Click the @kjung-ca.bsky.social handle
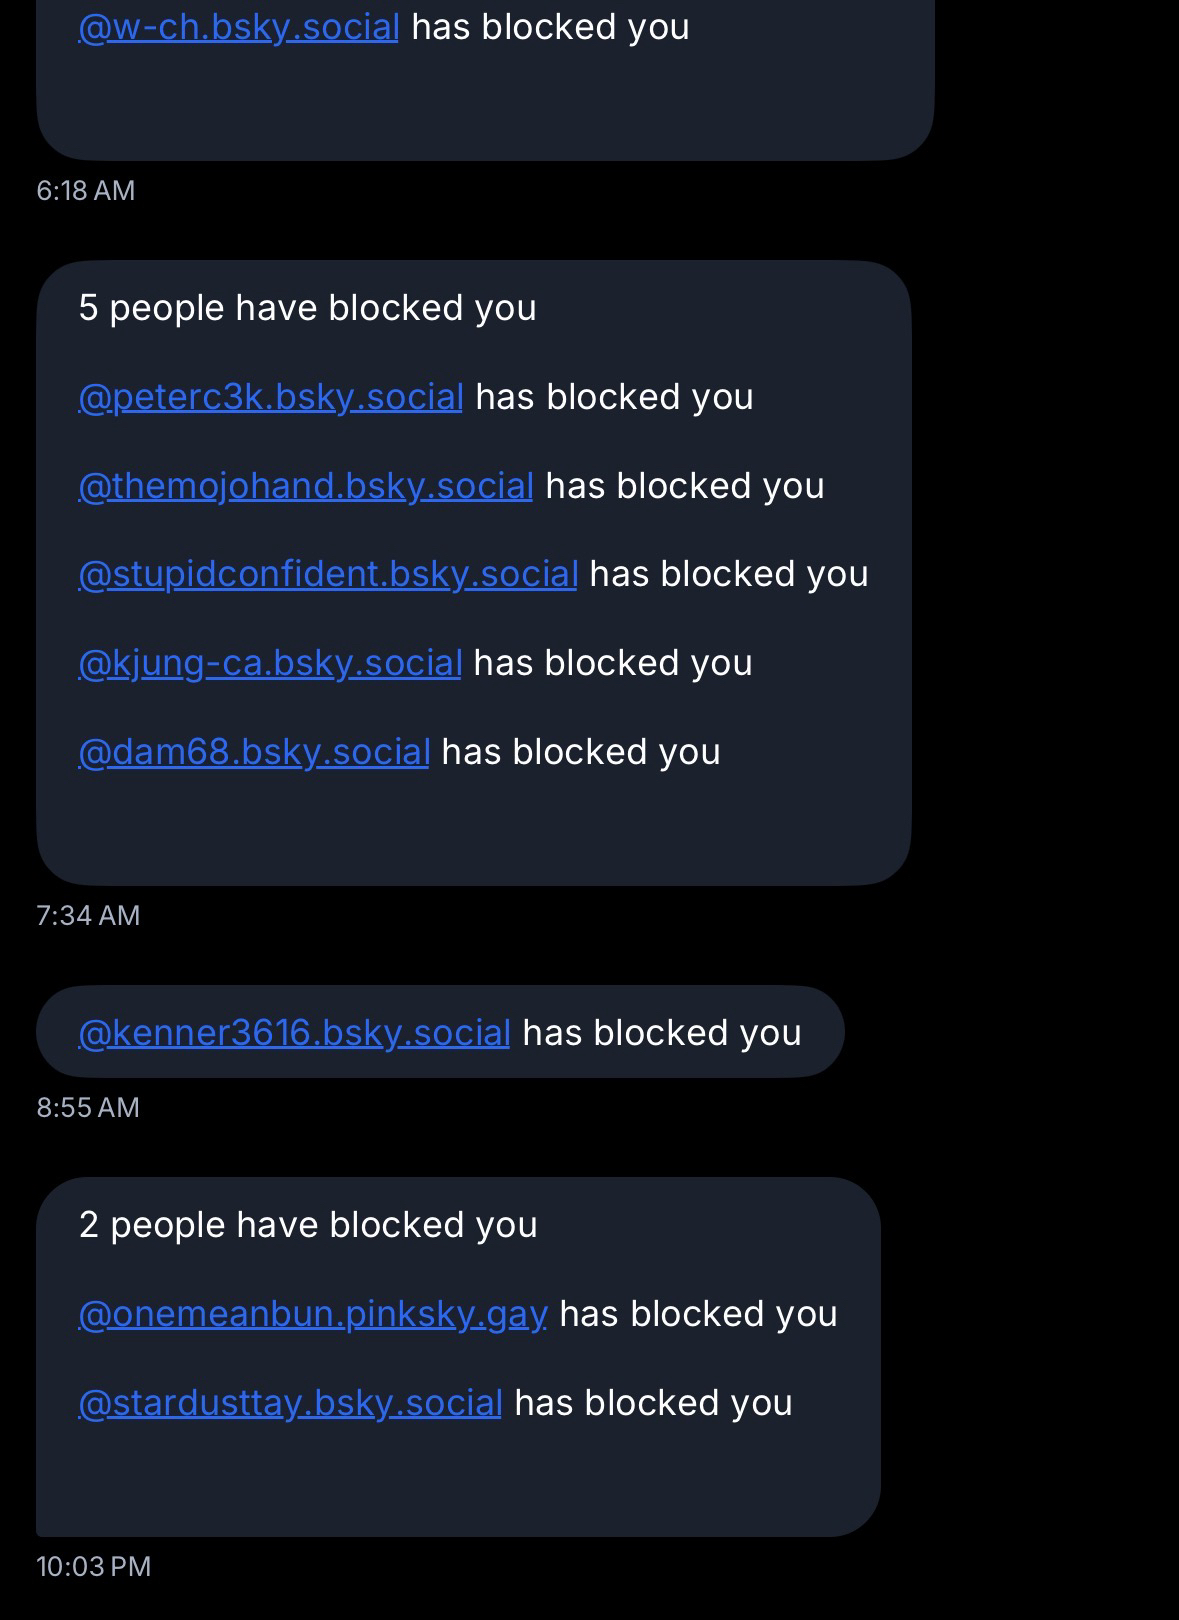Viewport: 1179px width, 1620px height. pos(269,663)
